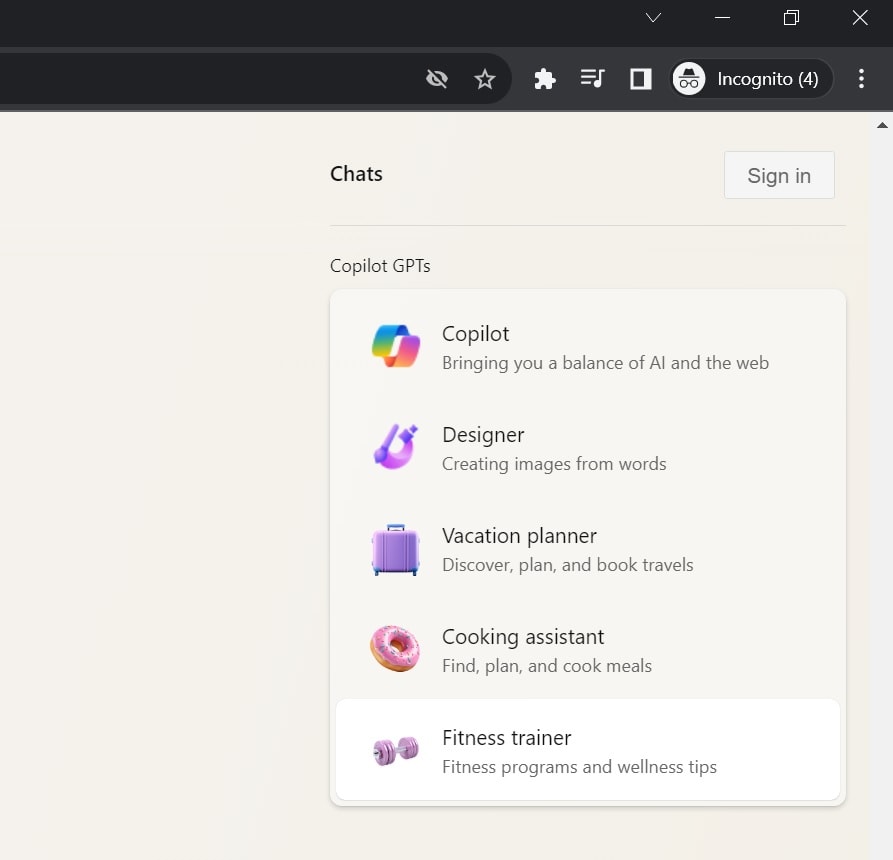Toggle the browser side panel icon
893x860 pixels.
coord(641,79)
